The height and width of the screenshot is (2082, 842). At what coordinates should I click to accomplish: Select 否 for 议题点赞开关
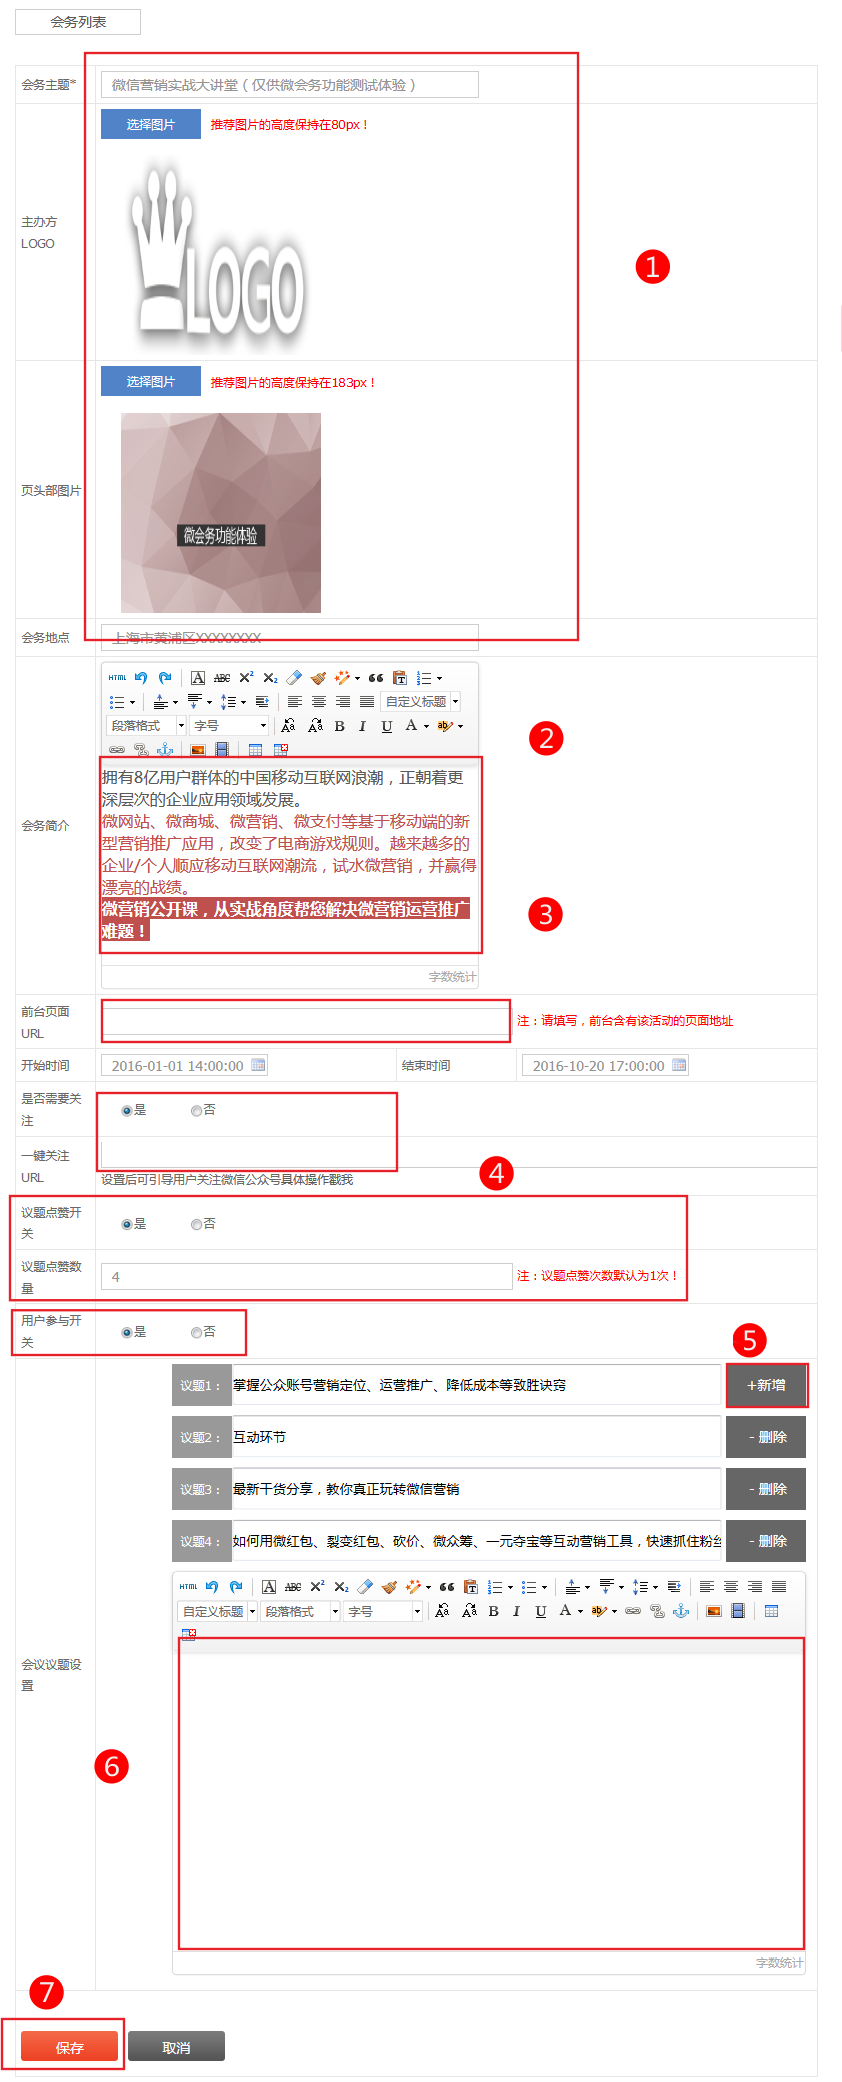[x=197, y=1224]
